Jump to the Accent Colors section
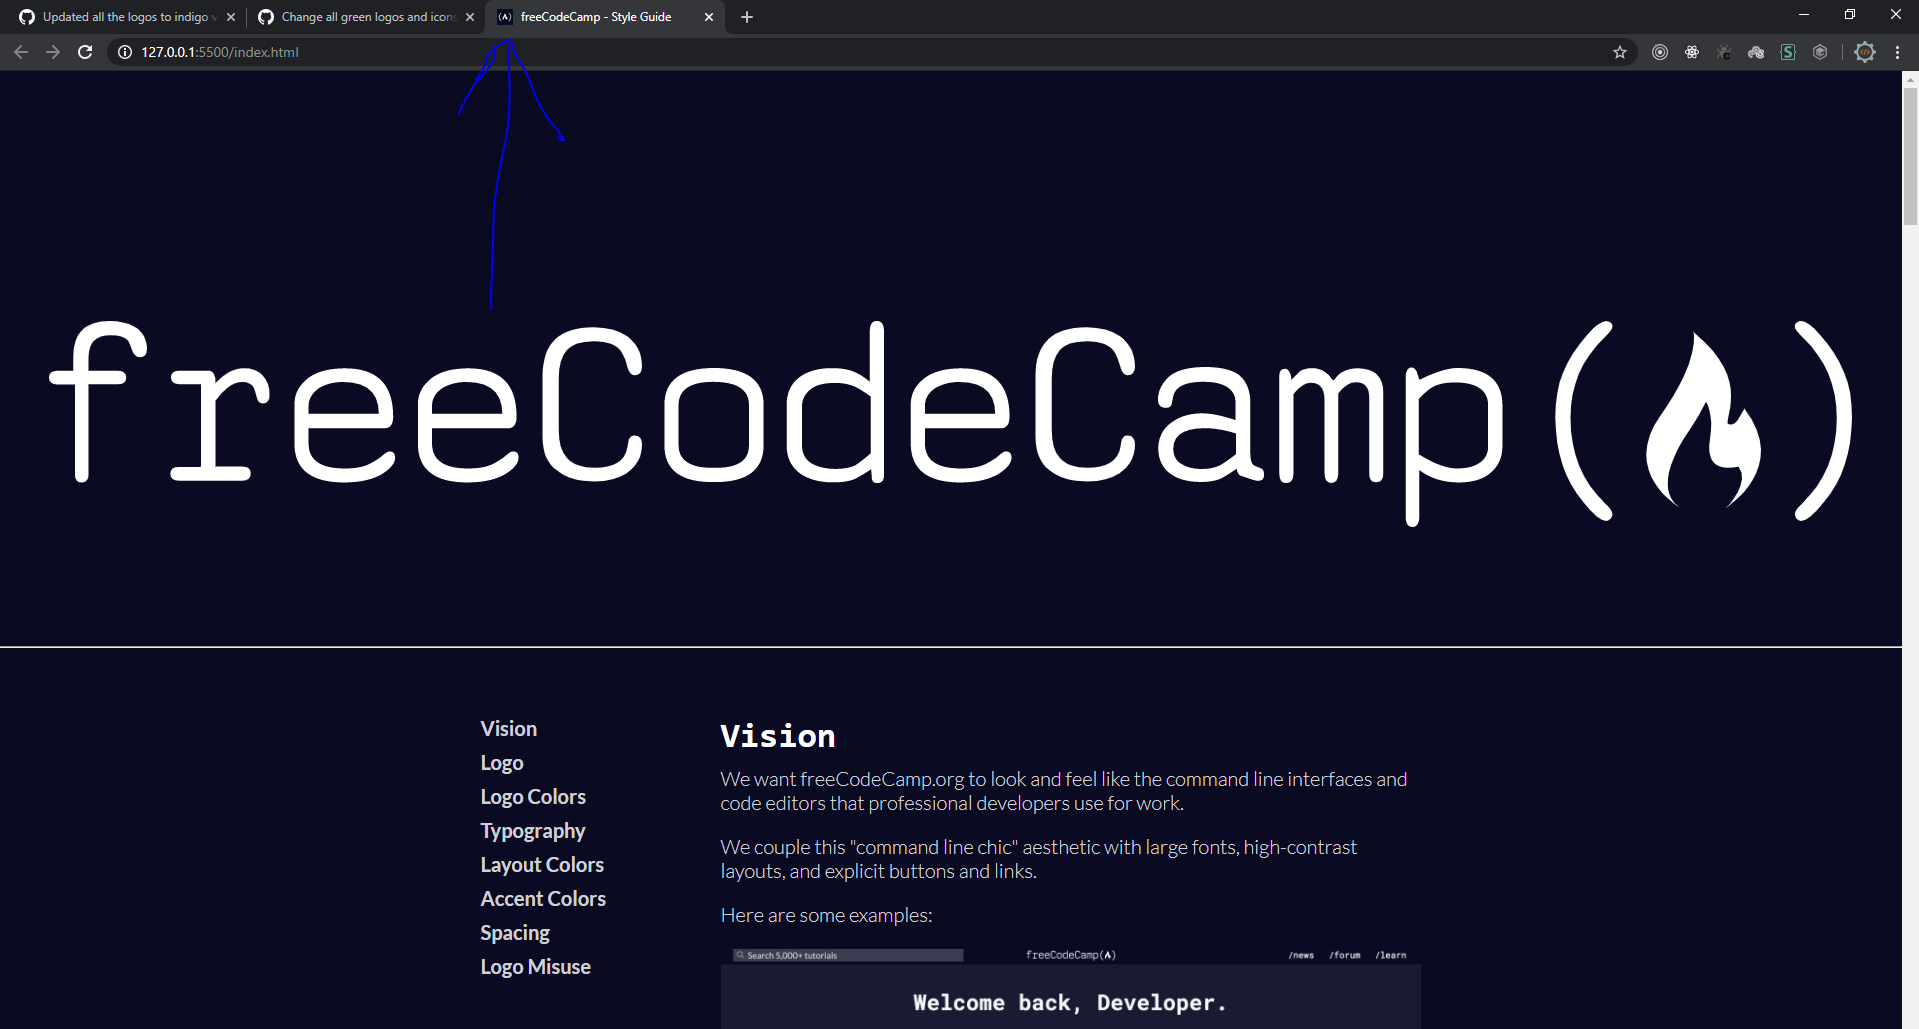1919x1029 pixels. tap(543, 899)
